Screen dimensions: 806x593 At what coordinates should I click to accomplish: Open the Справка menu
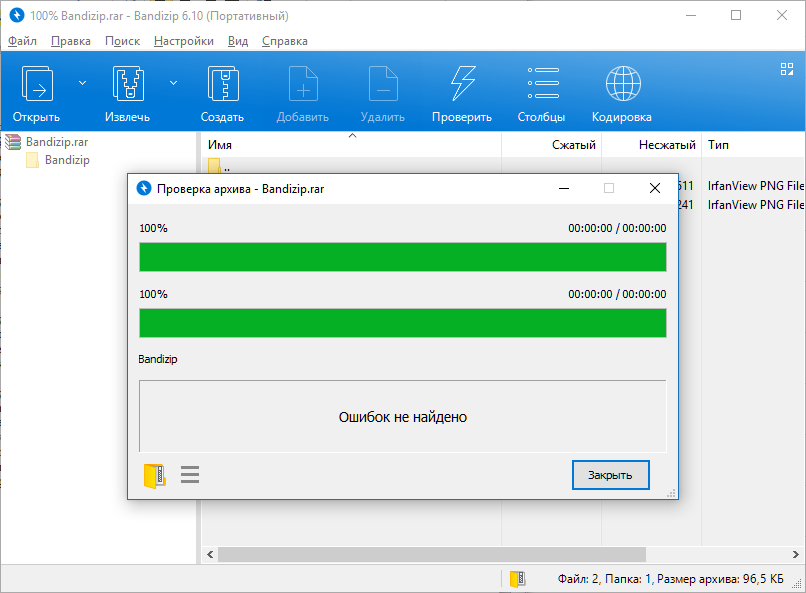[x=285, y=41]
